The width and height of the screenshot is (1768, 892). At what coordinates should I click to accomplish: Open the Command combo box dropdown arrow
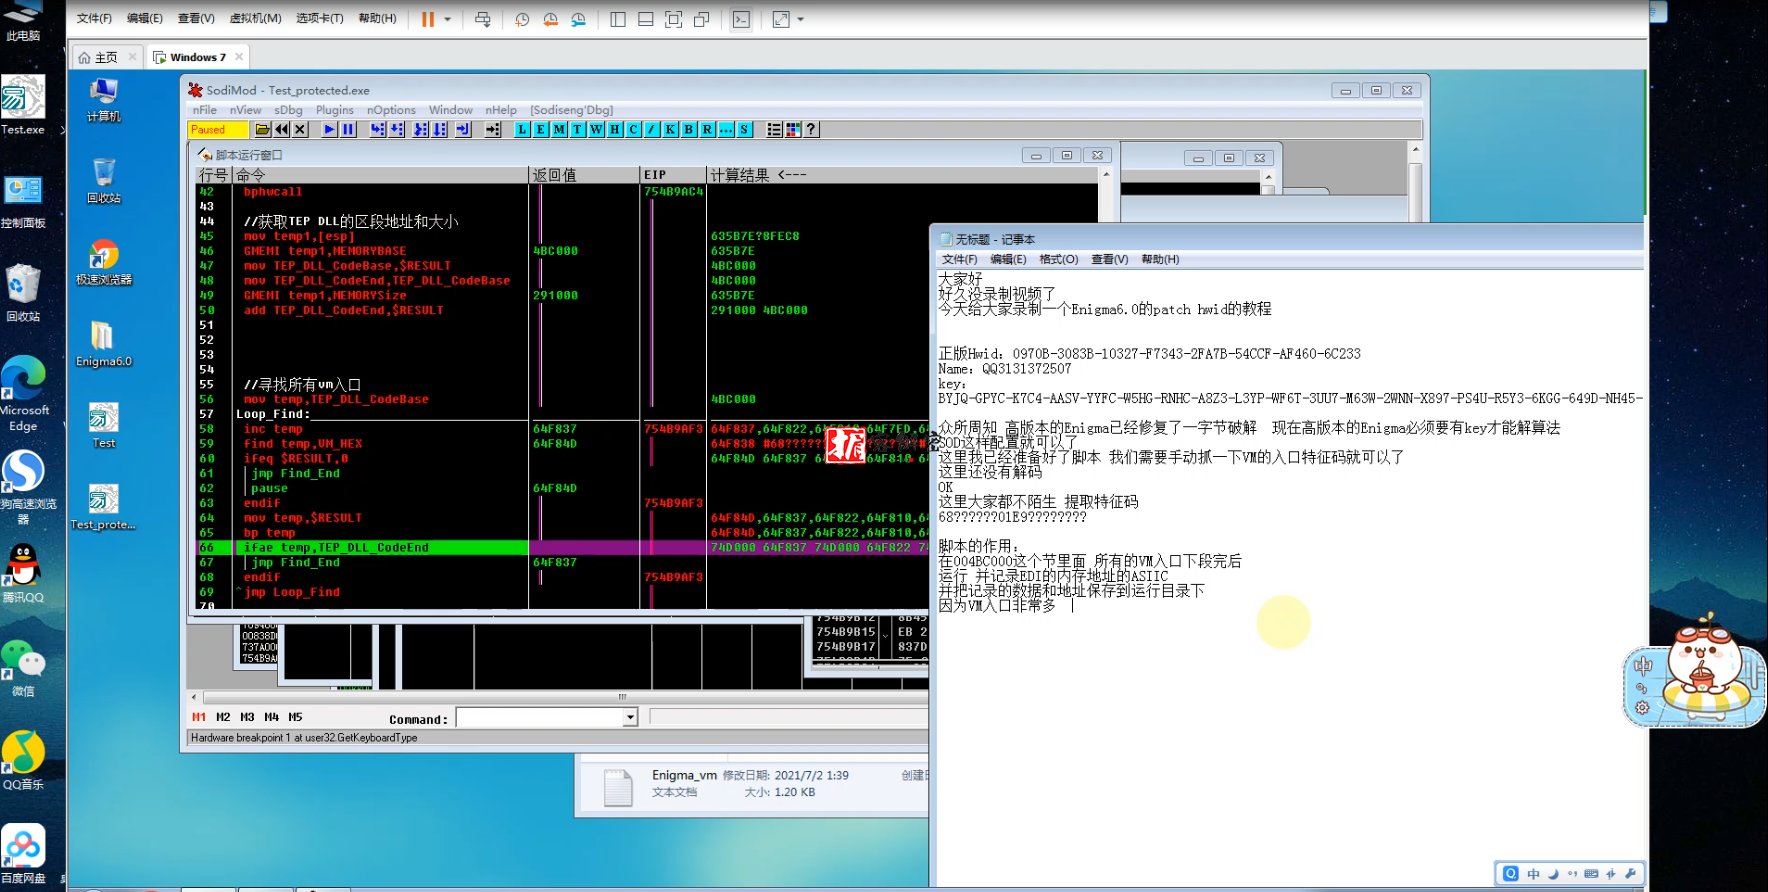[630, 717]
